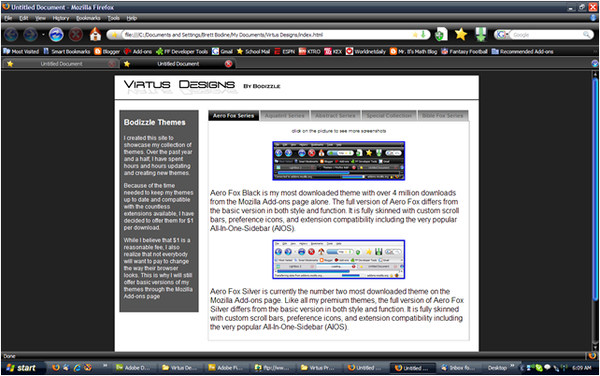Open the Worldnetdaily bookmark

366,51
